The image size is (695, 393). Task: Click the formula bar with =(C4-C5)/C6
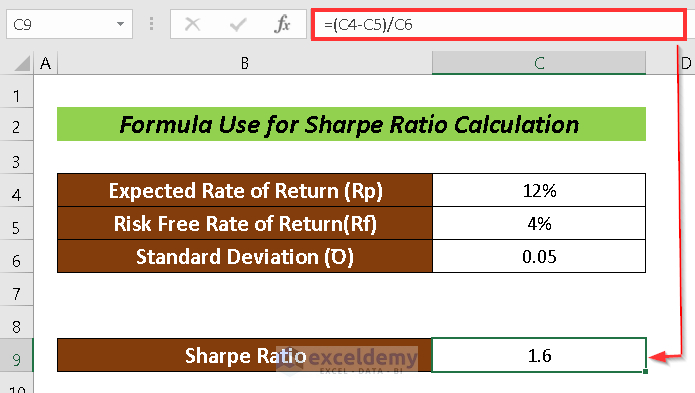[499, 24]
